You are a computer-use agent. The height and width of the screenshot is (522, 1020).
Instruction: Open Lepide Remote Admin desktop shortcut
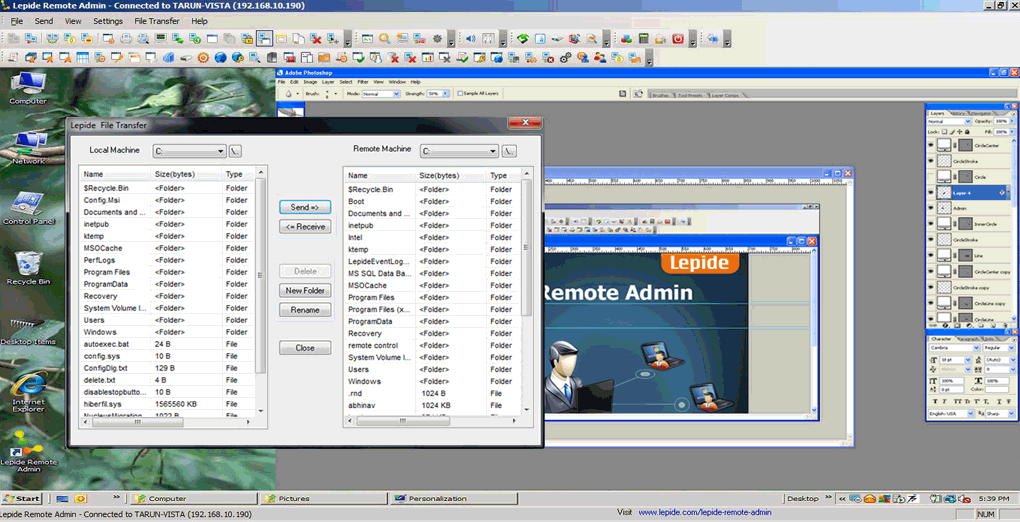pos(29,455)
